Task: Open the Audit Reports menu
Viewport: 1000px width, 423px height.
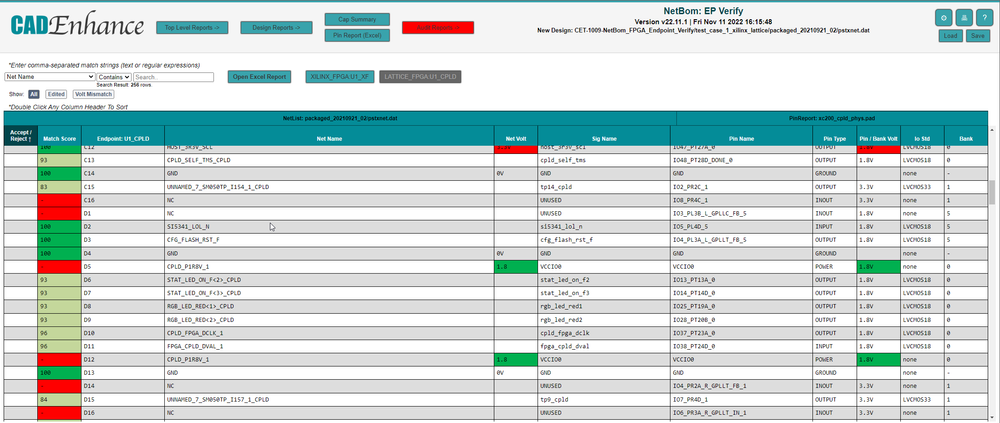Action: pyautogui.click(x=438, y=27)
